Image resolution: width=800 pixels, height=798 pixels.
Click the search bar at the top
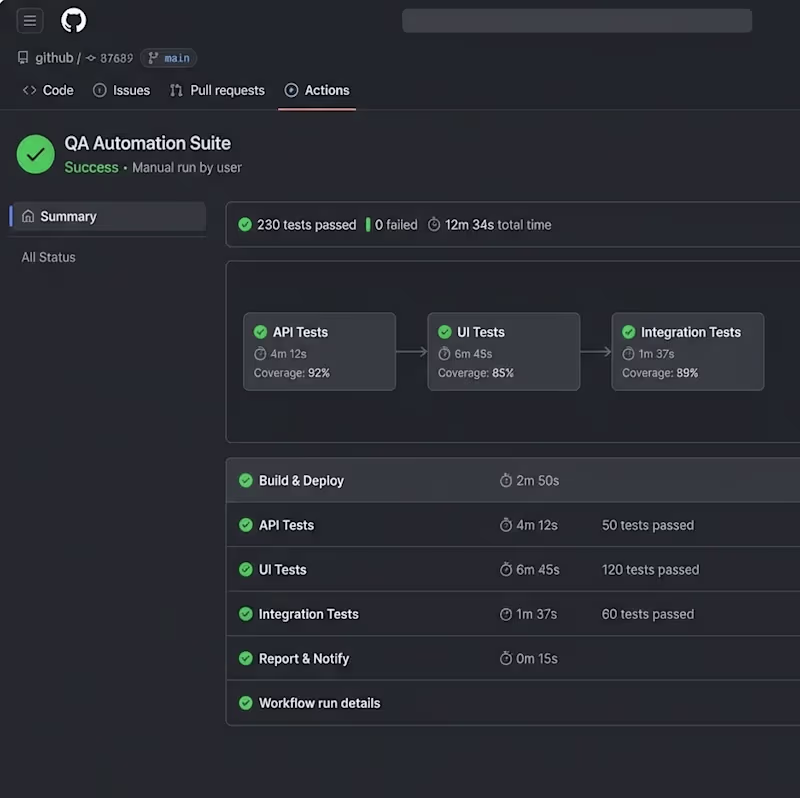pos(577,20)
